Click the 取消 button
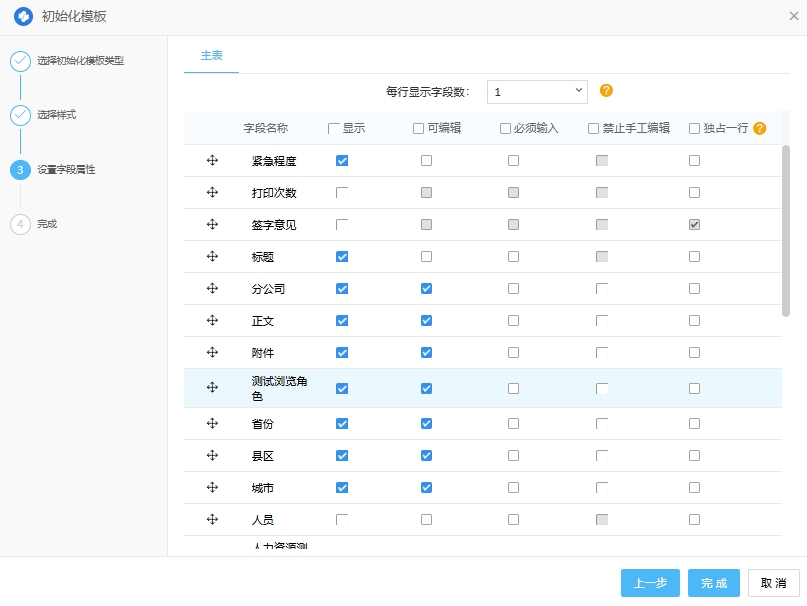 [x=773, y=583]
